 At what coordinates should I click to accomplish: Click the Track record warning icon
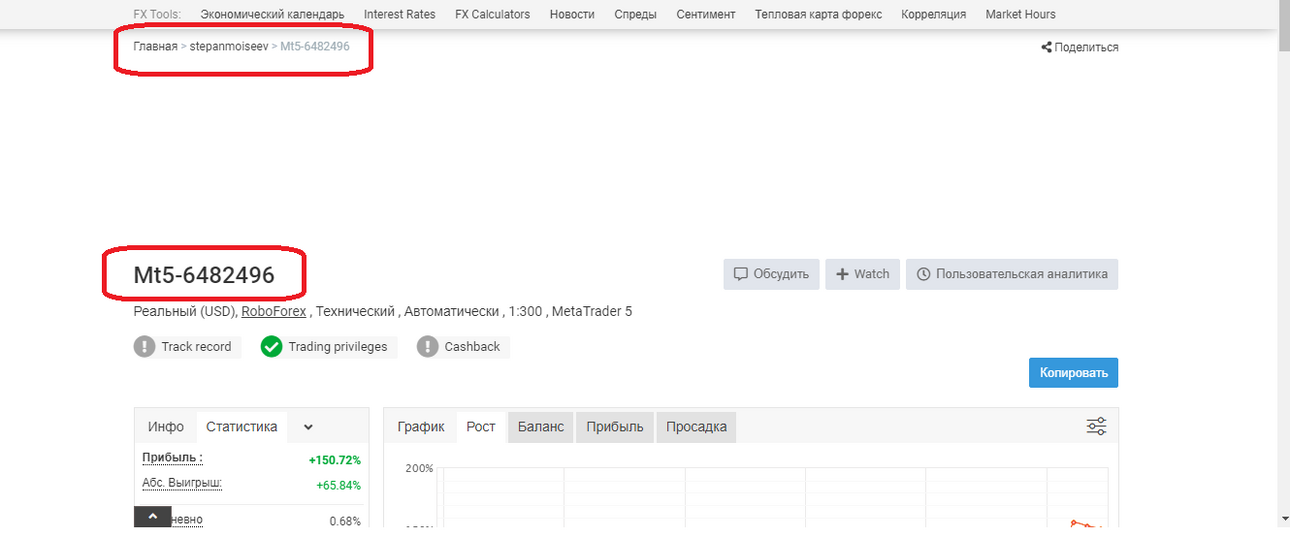point(144,347)
